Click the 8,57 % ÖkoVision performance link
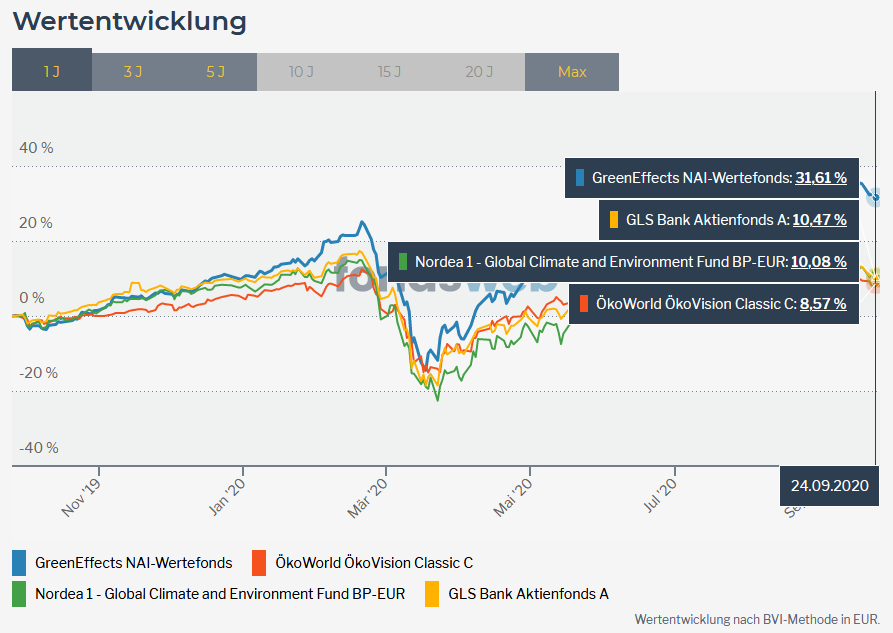This screenshot has width=893, height=633. [822, 303]
